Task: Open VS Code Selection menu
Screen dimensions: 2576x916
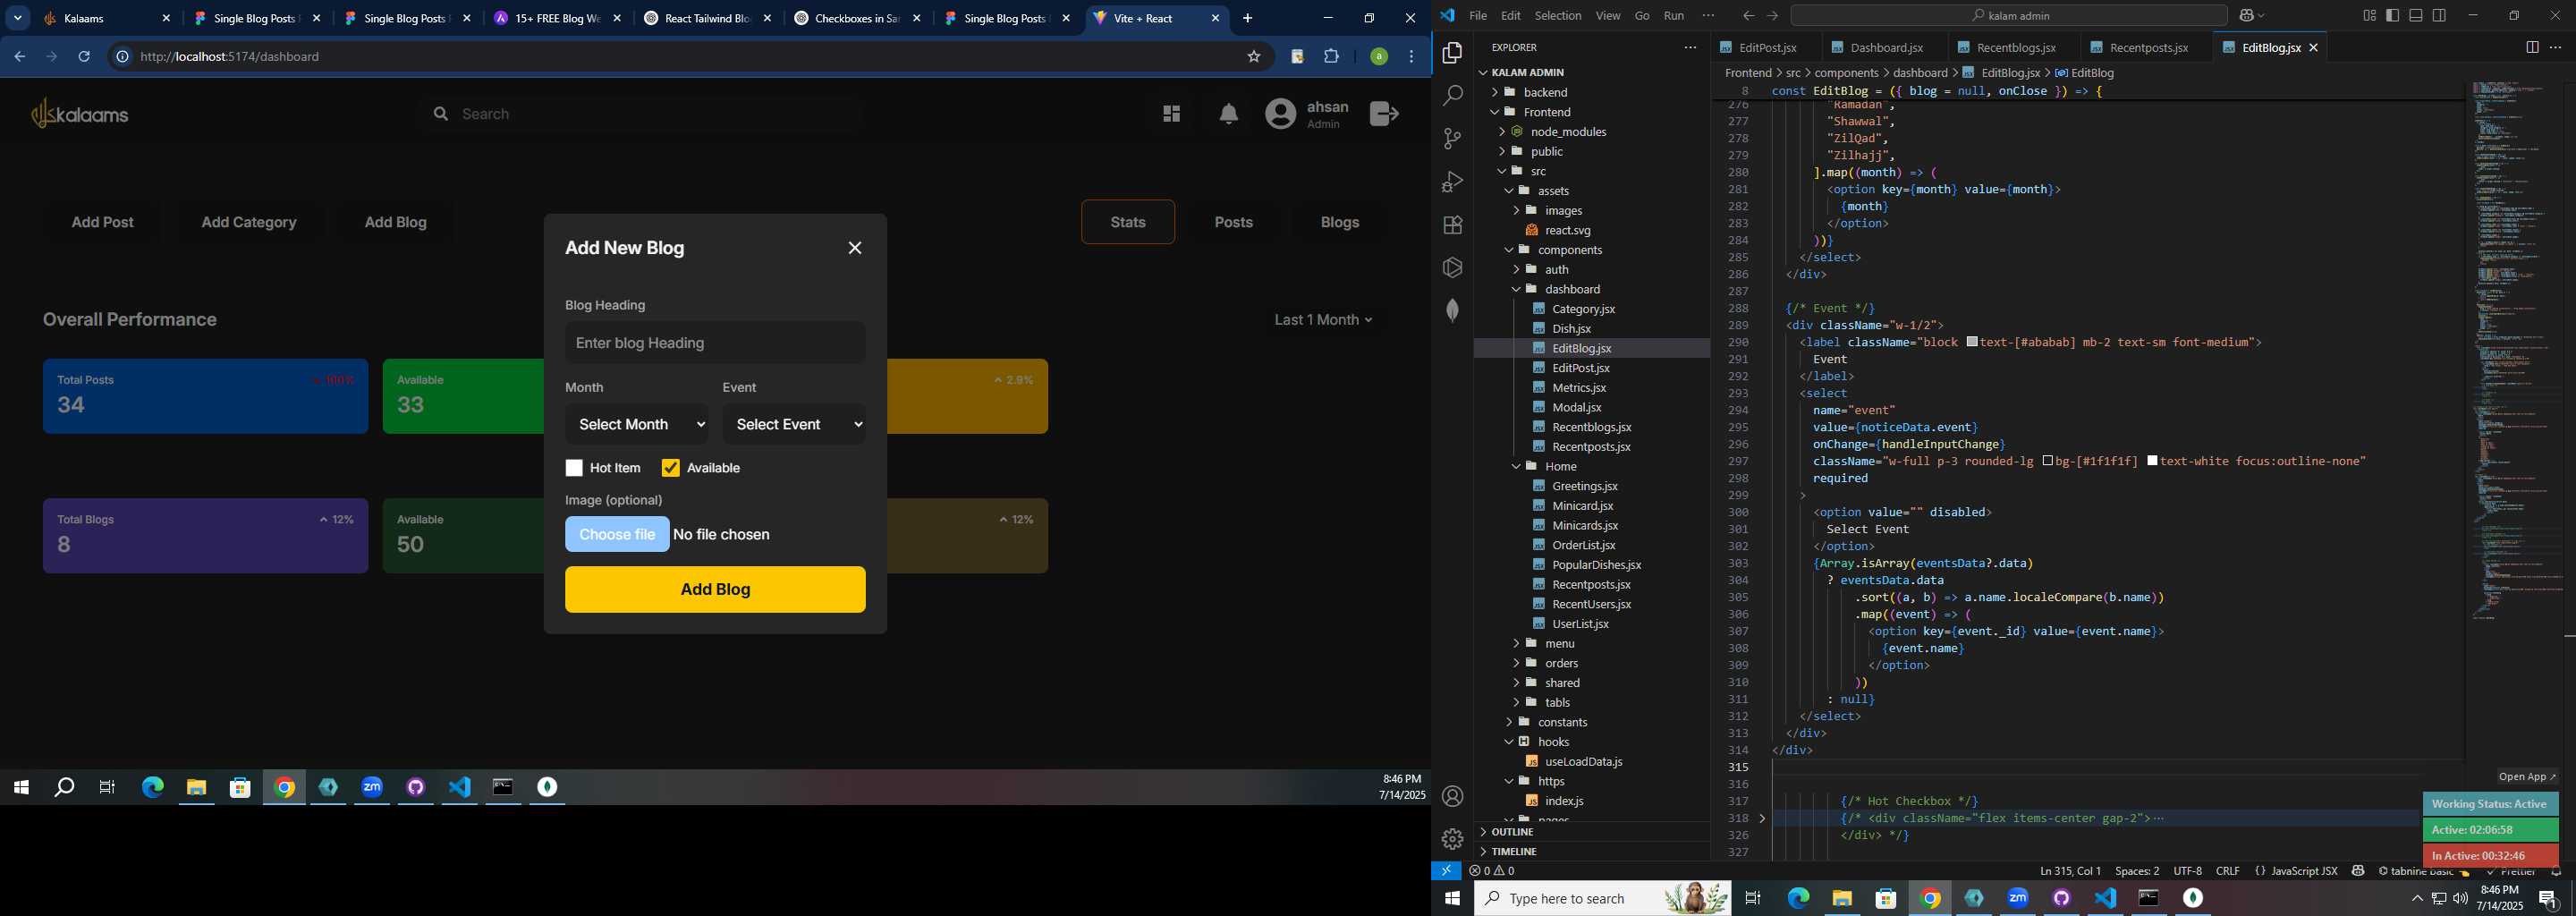Action: (x=1558, y=15)
